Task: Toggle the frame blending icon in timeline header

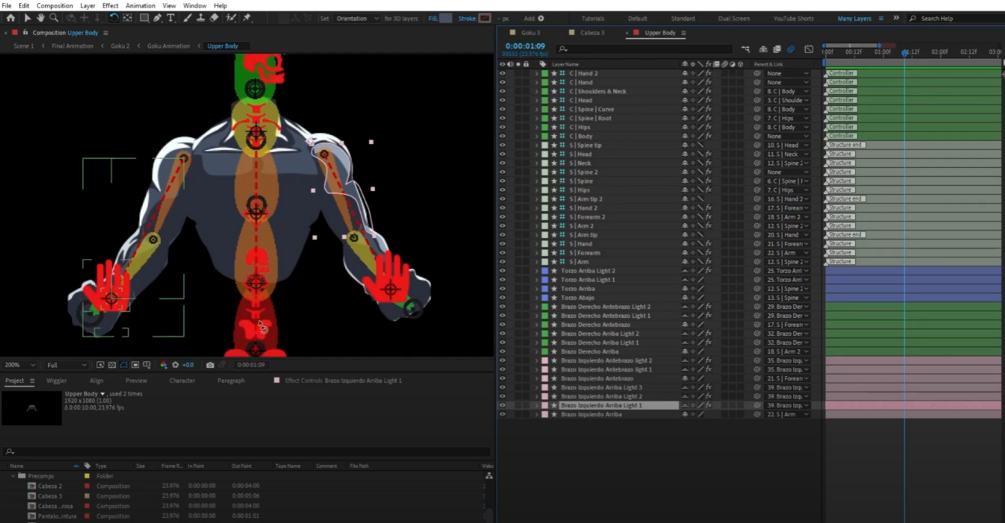Action: coord(777,49)
